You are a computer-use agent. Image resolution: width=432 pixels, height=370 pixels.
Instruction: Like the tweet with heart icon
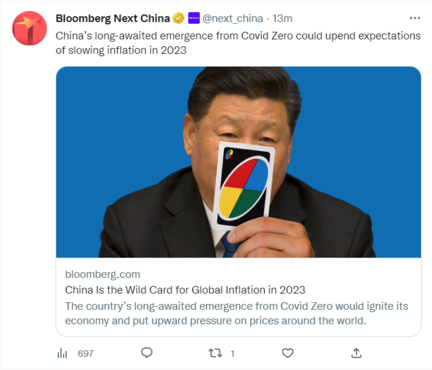pyautogui.click(x=288, y=353)
